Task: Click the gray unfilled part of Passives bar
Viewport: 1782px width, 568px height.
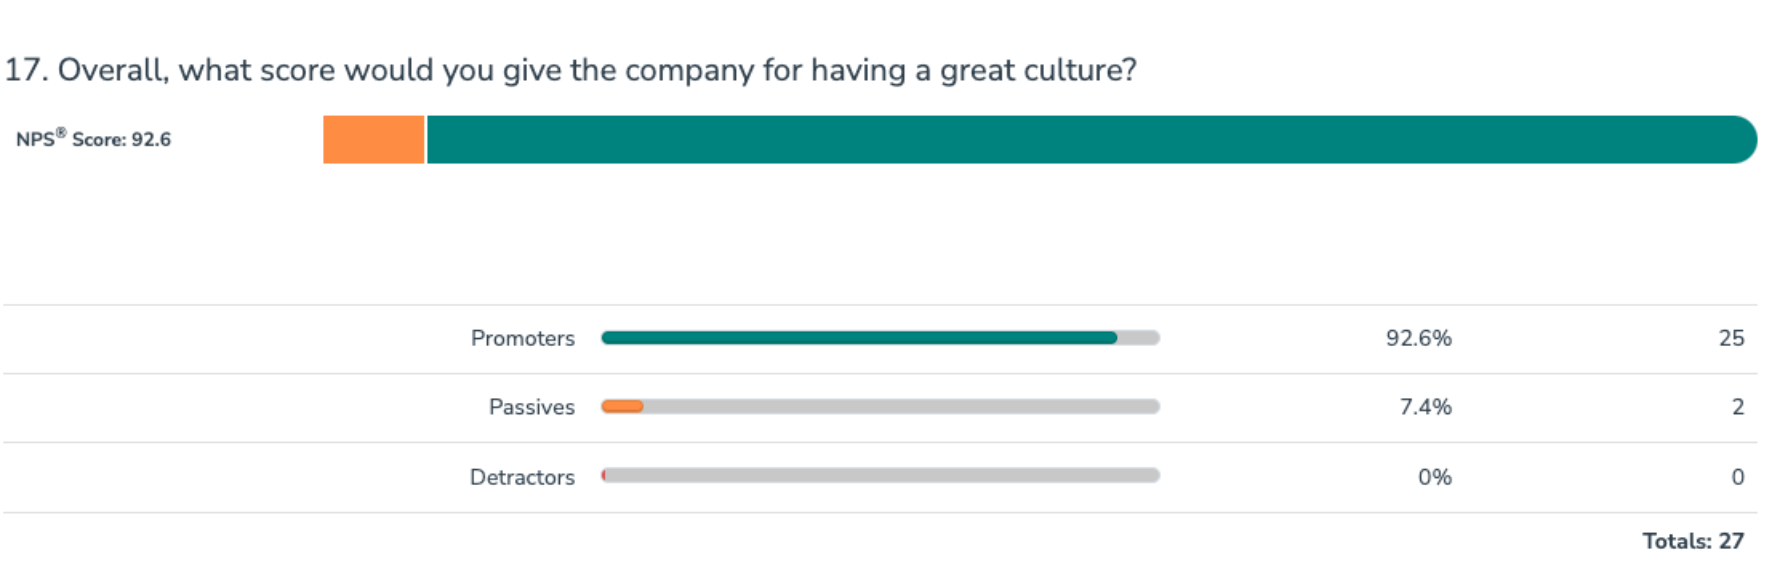Action: [x=902, y=406]
